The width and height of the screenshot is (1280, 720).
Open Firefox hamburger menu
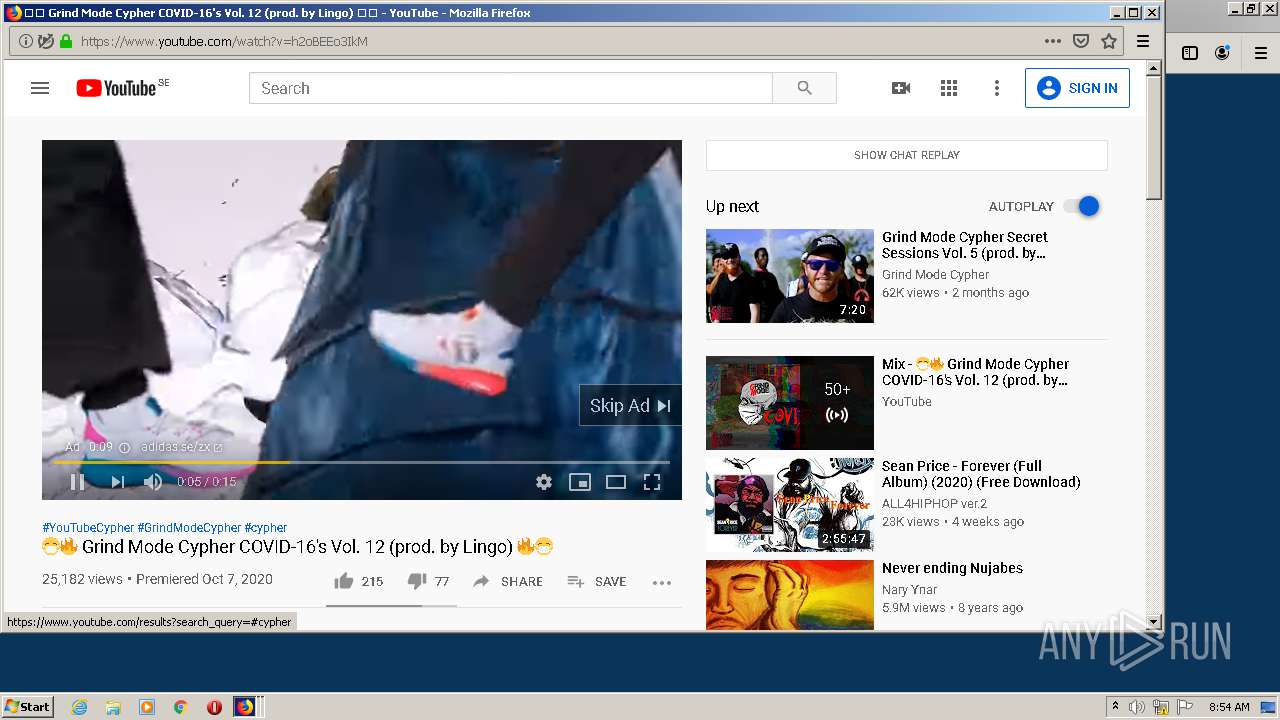pos(1143,41)
